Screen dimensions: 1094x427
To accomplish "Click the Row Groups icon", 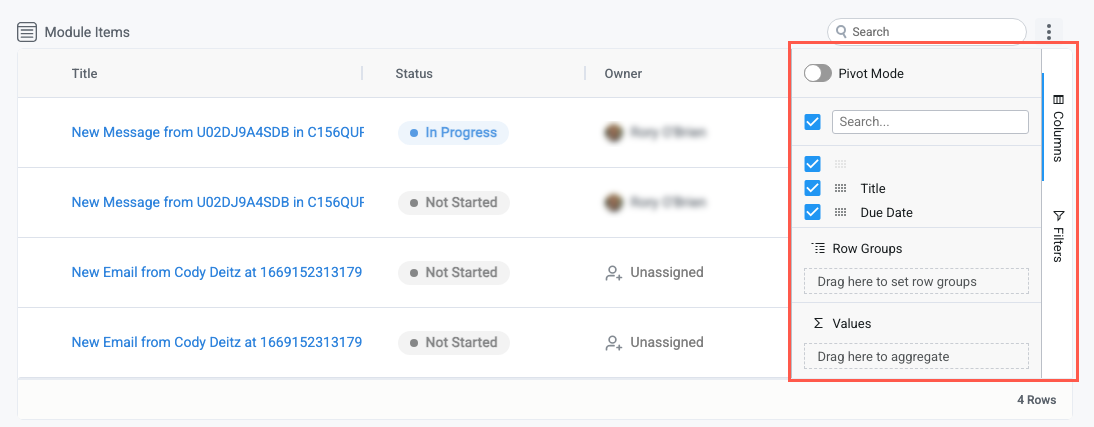I will coord(819,248).
